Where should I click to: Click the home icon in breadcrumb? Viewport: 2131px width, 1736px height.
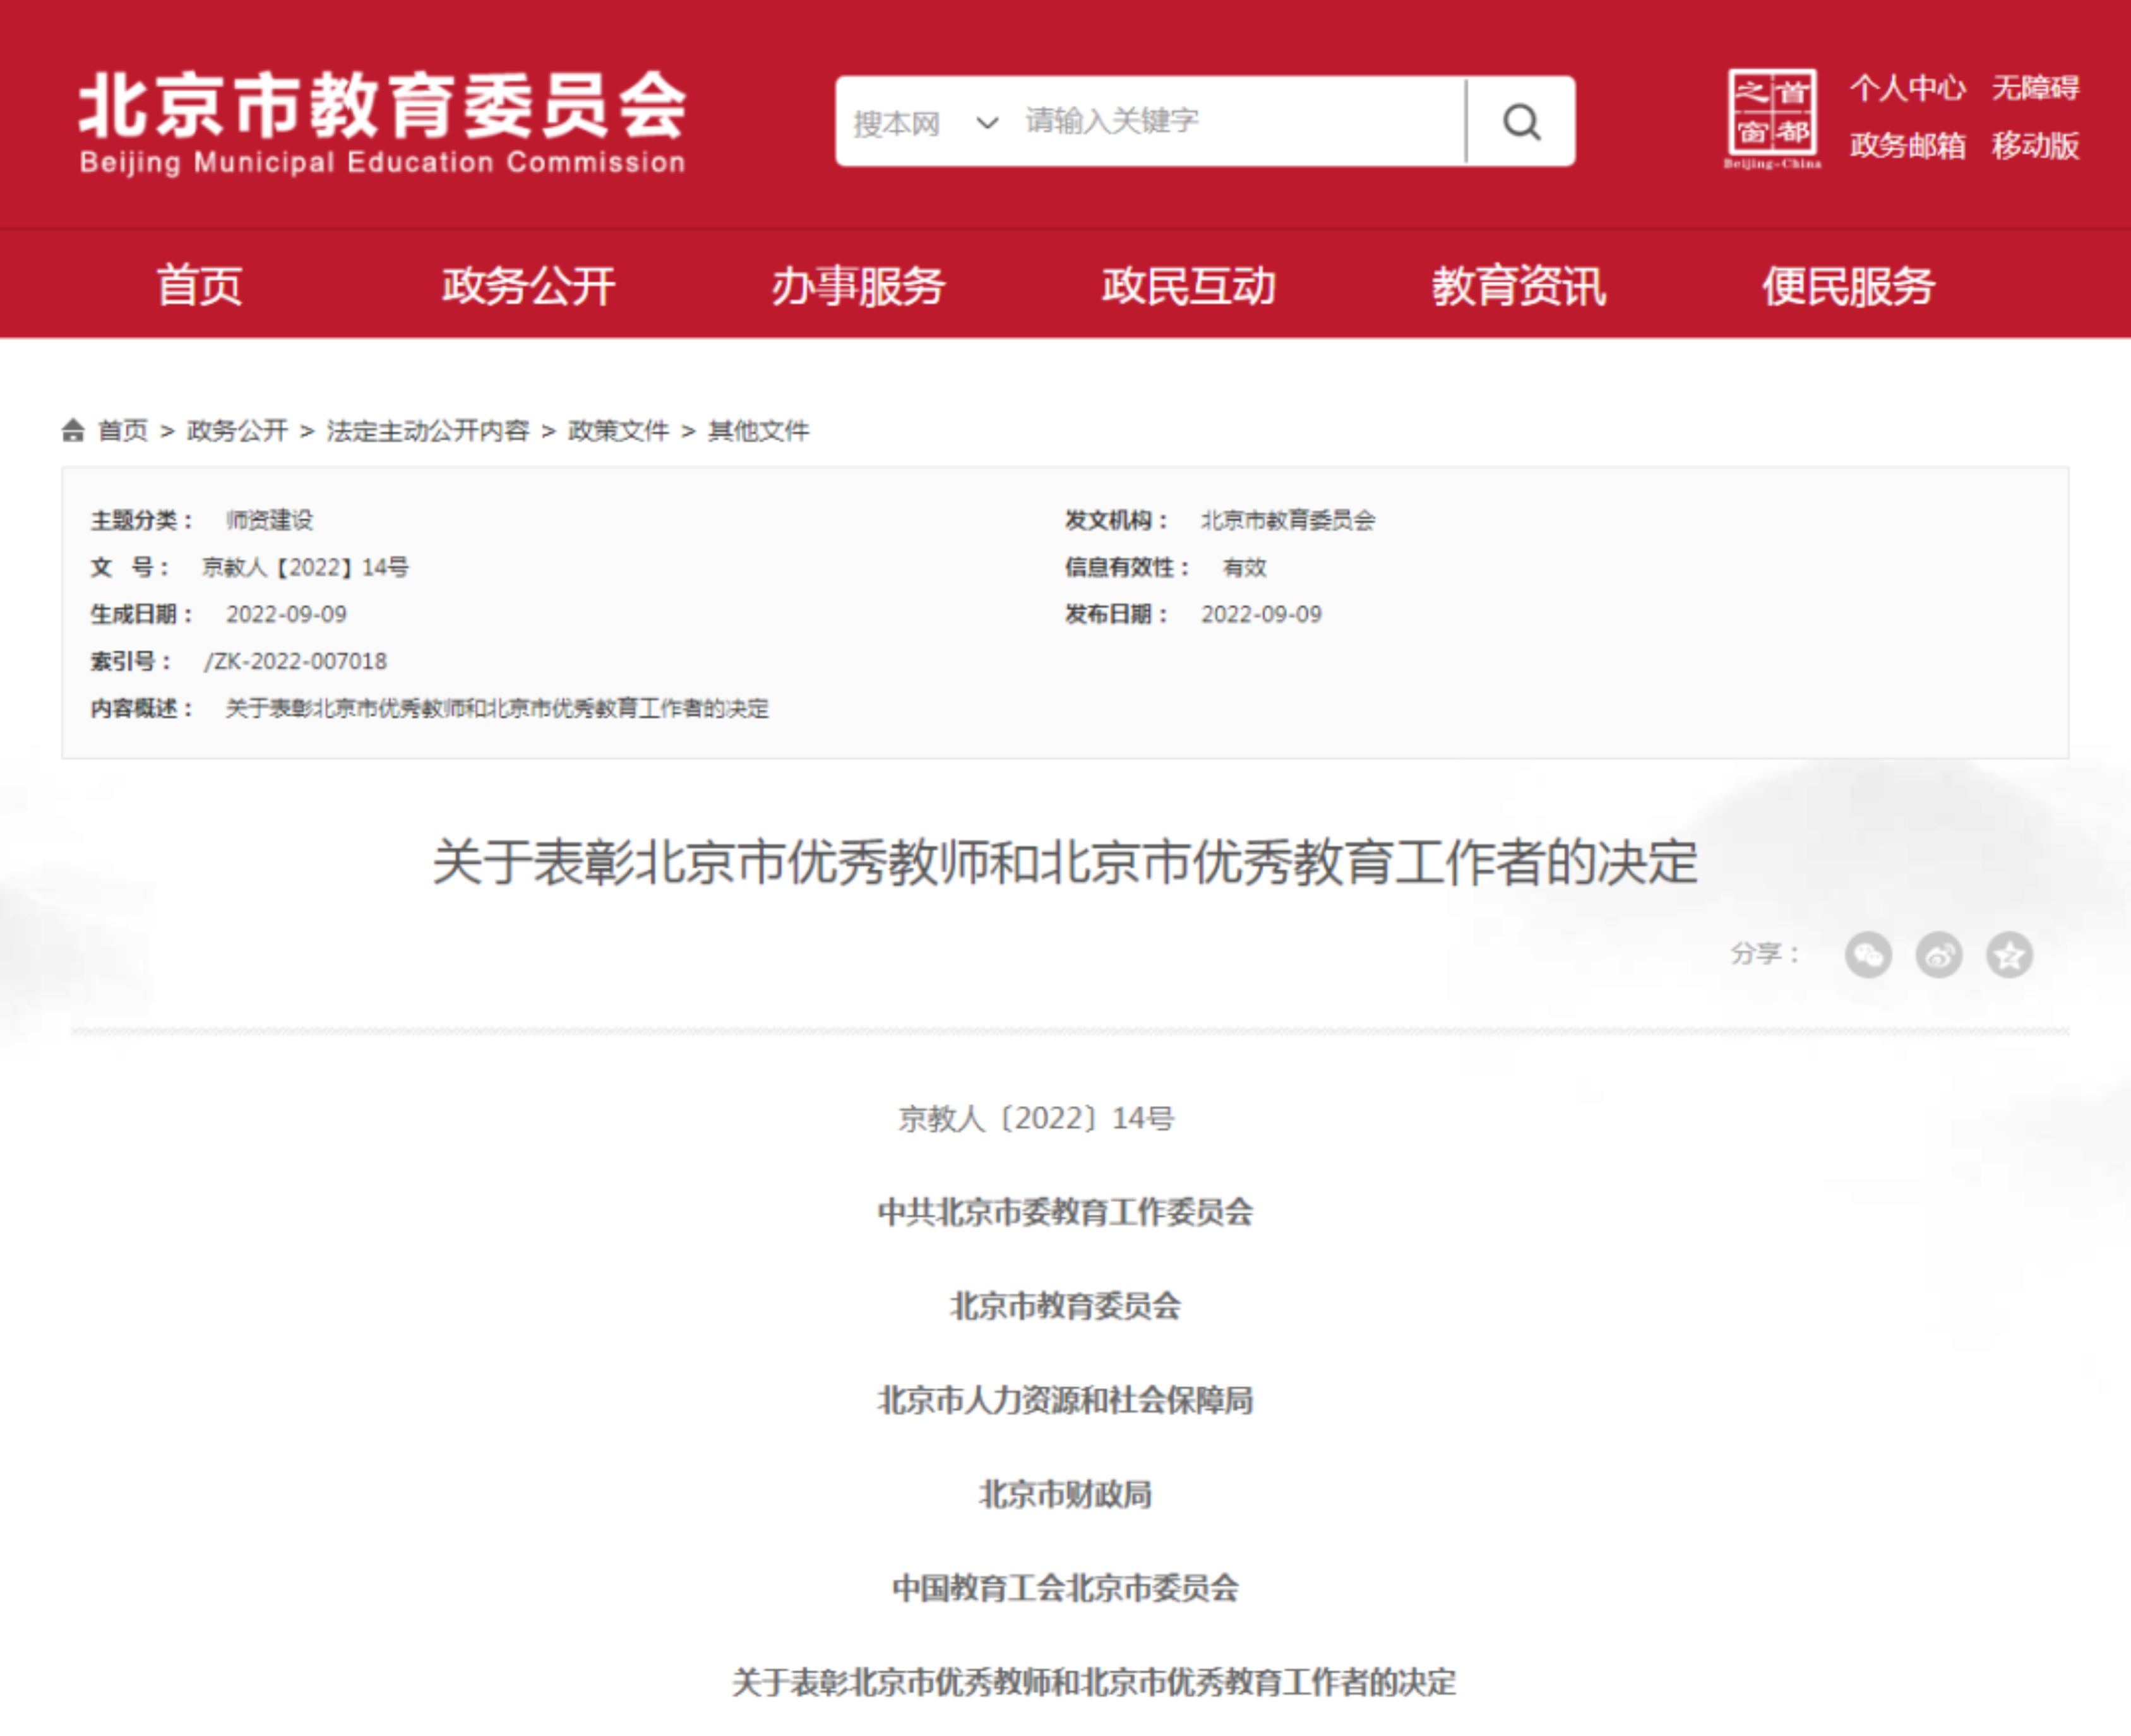point(73,430)
